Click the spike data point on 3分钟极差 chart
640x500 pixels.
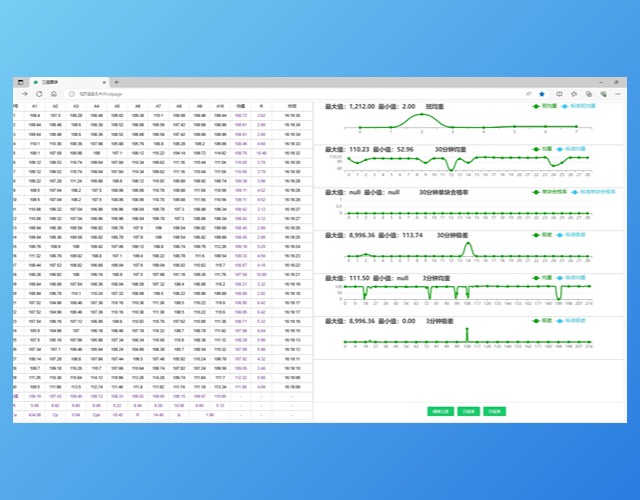coord(466,331)
